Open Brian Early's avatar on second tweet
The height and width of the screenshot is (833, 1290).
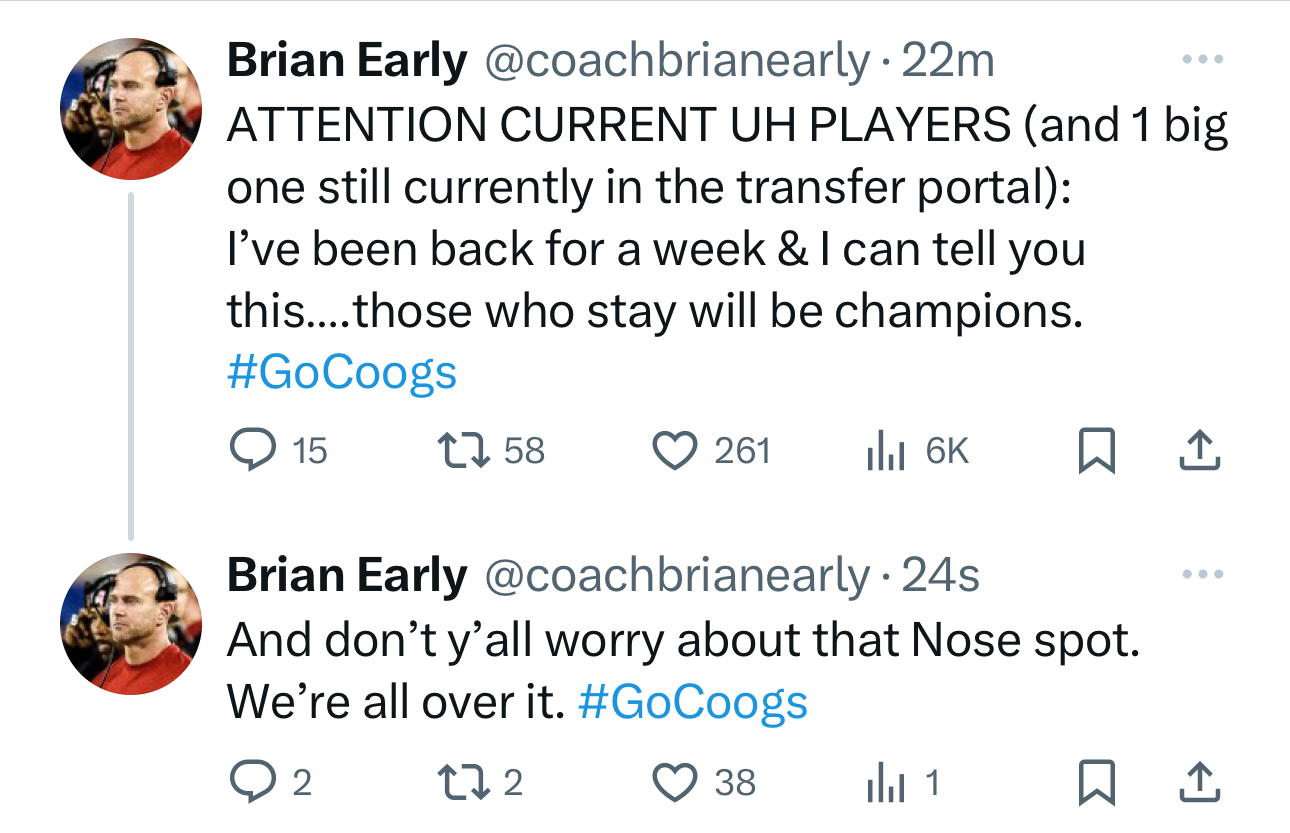coord(132,624)
